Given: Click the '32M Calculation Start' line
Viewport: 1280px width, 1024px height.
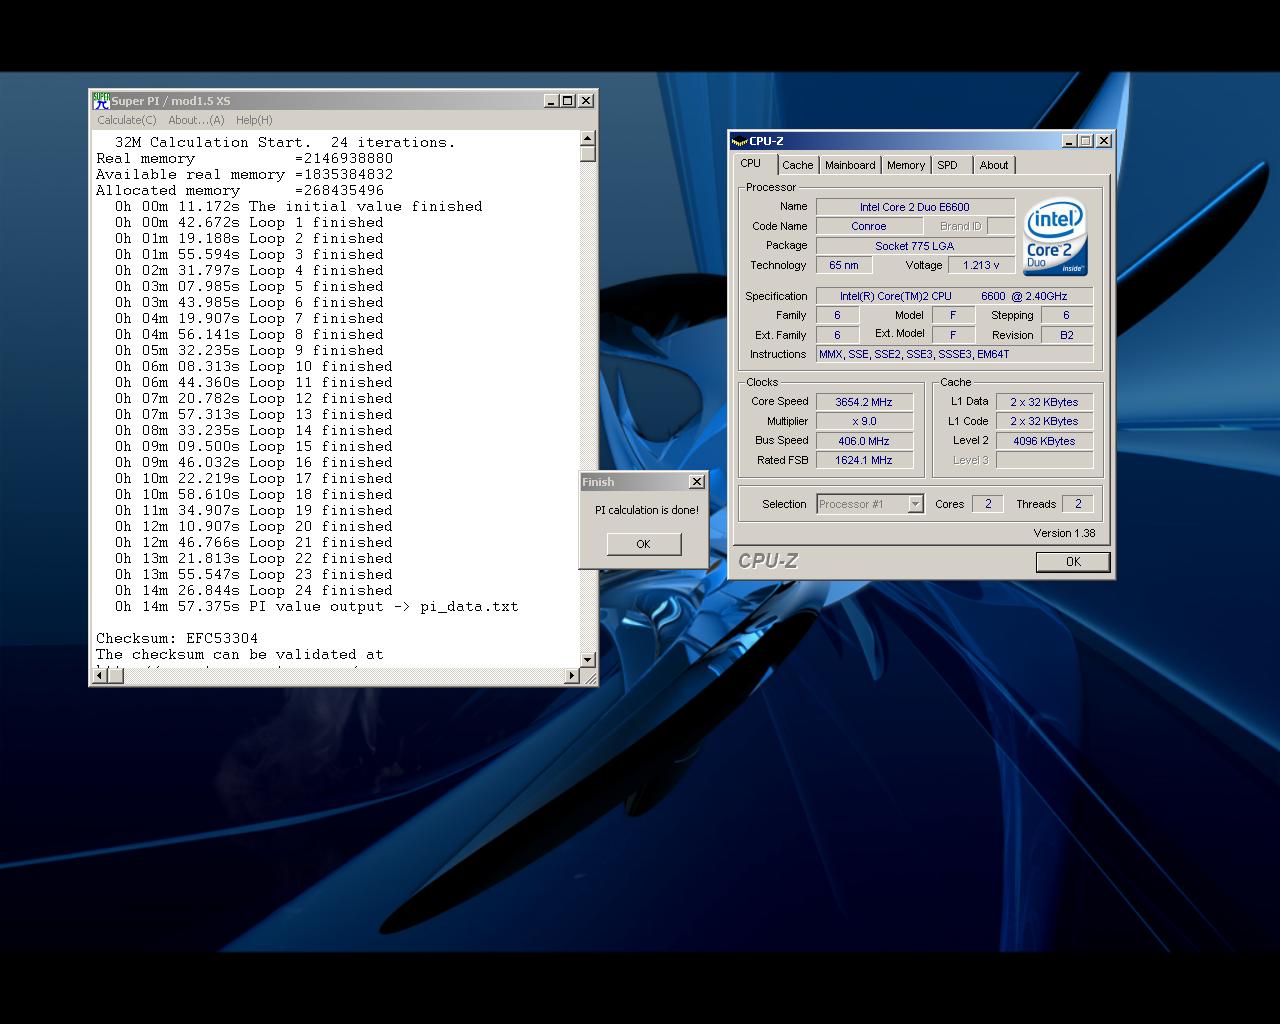Looking at the screenshot, I should coord(285,142).
